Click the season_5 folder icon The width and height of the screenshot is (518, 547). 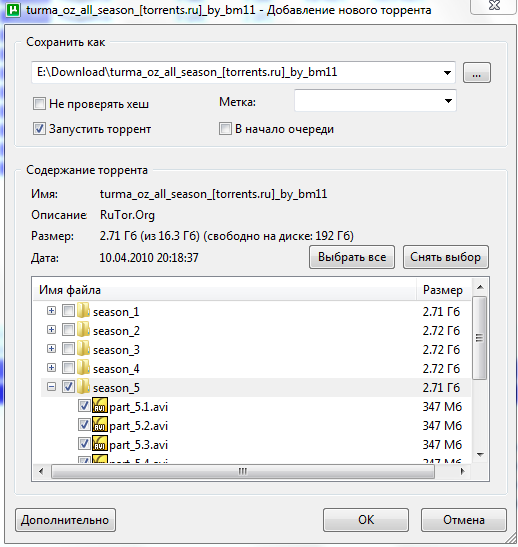83,387
